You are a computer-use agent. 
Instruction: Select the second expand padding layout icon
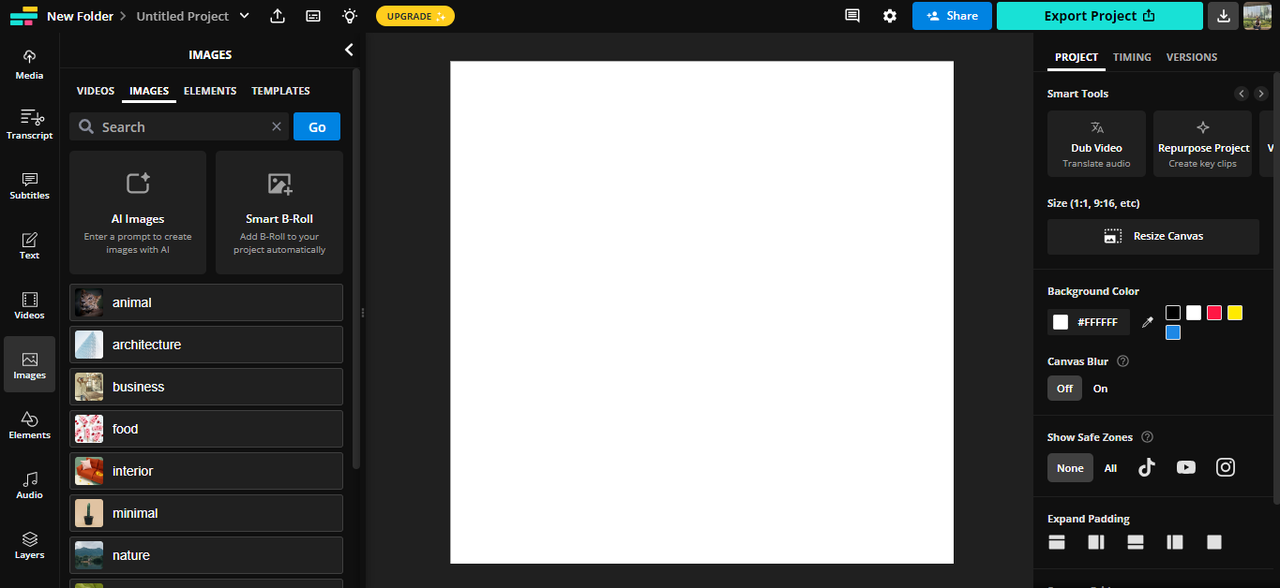coord(1096,542)
